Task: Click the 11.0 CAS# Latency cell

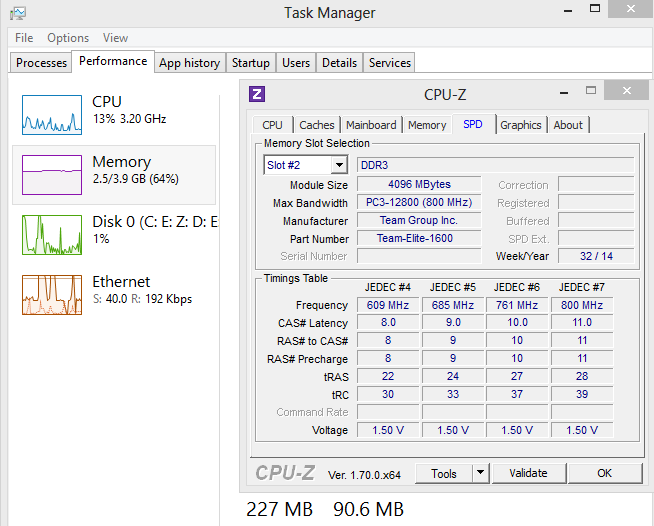Action: click(x=582, y=322)
